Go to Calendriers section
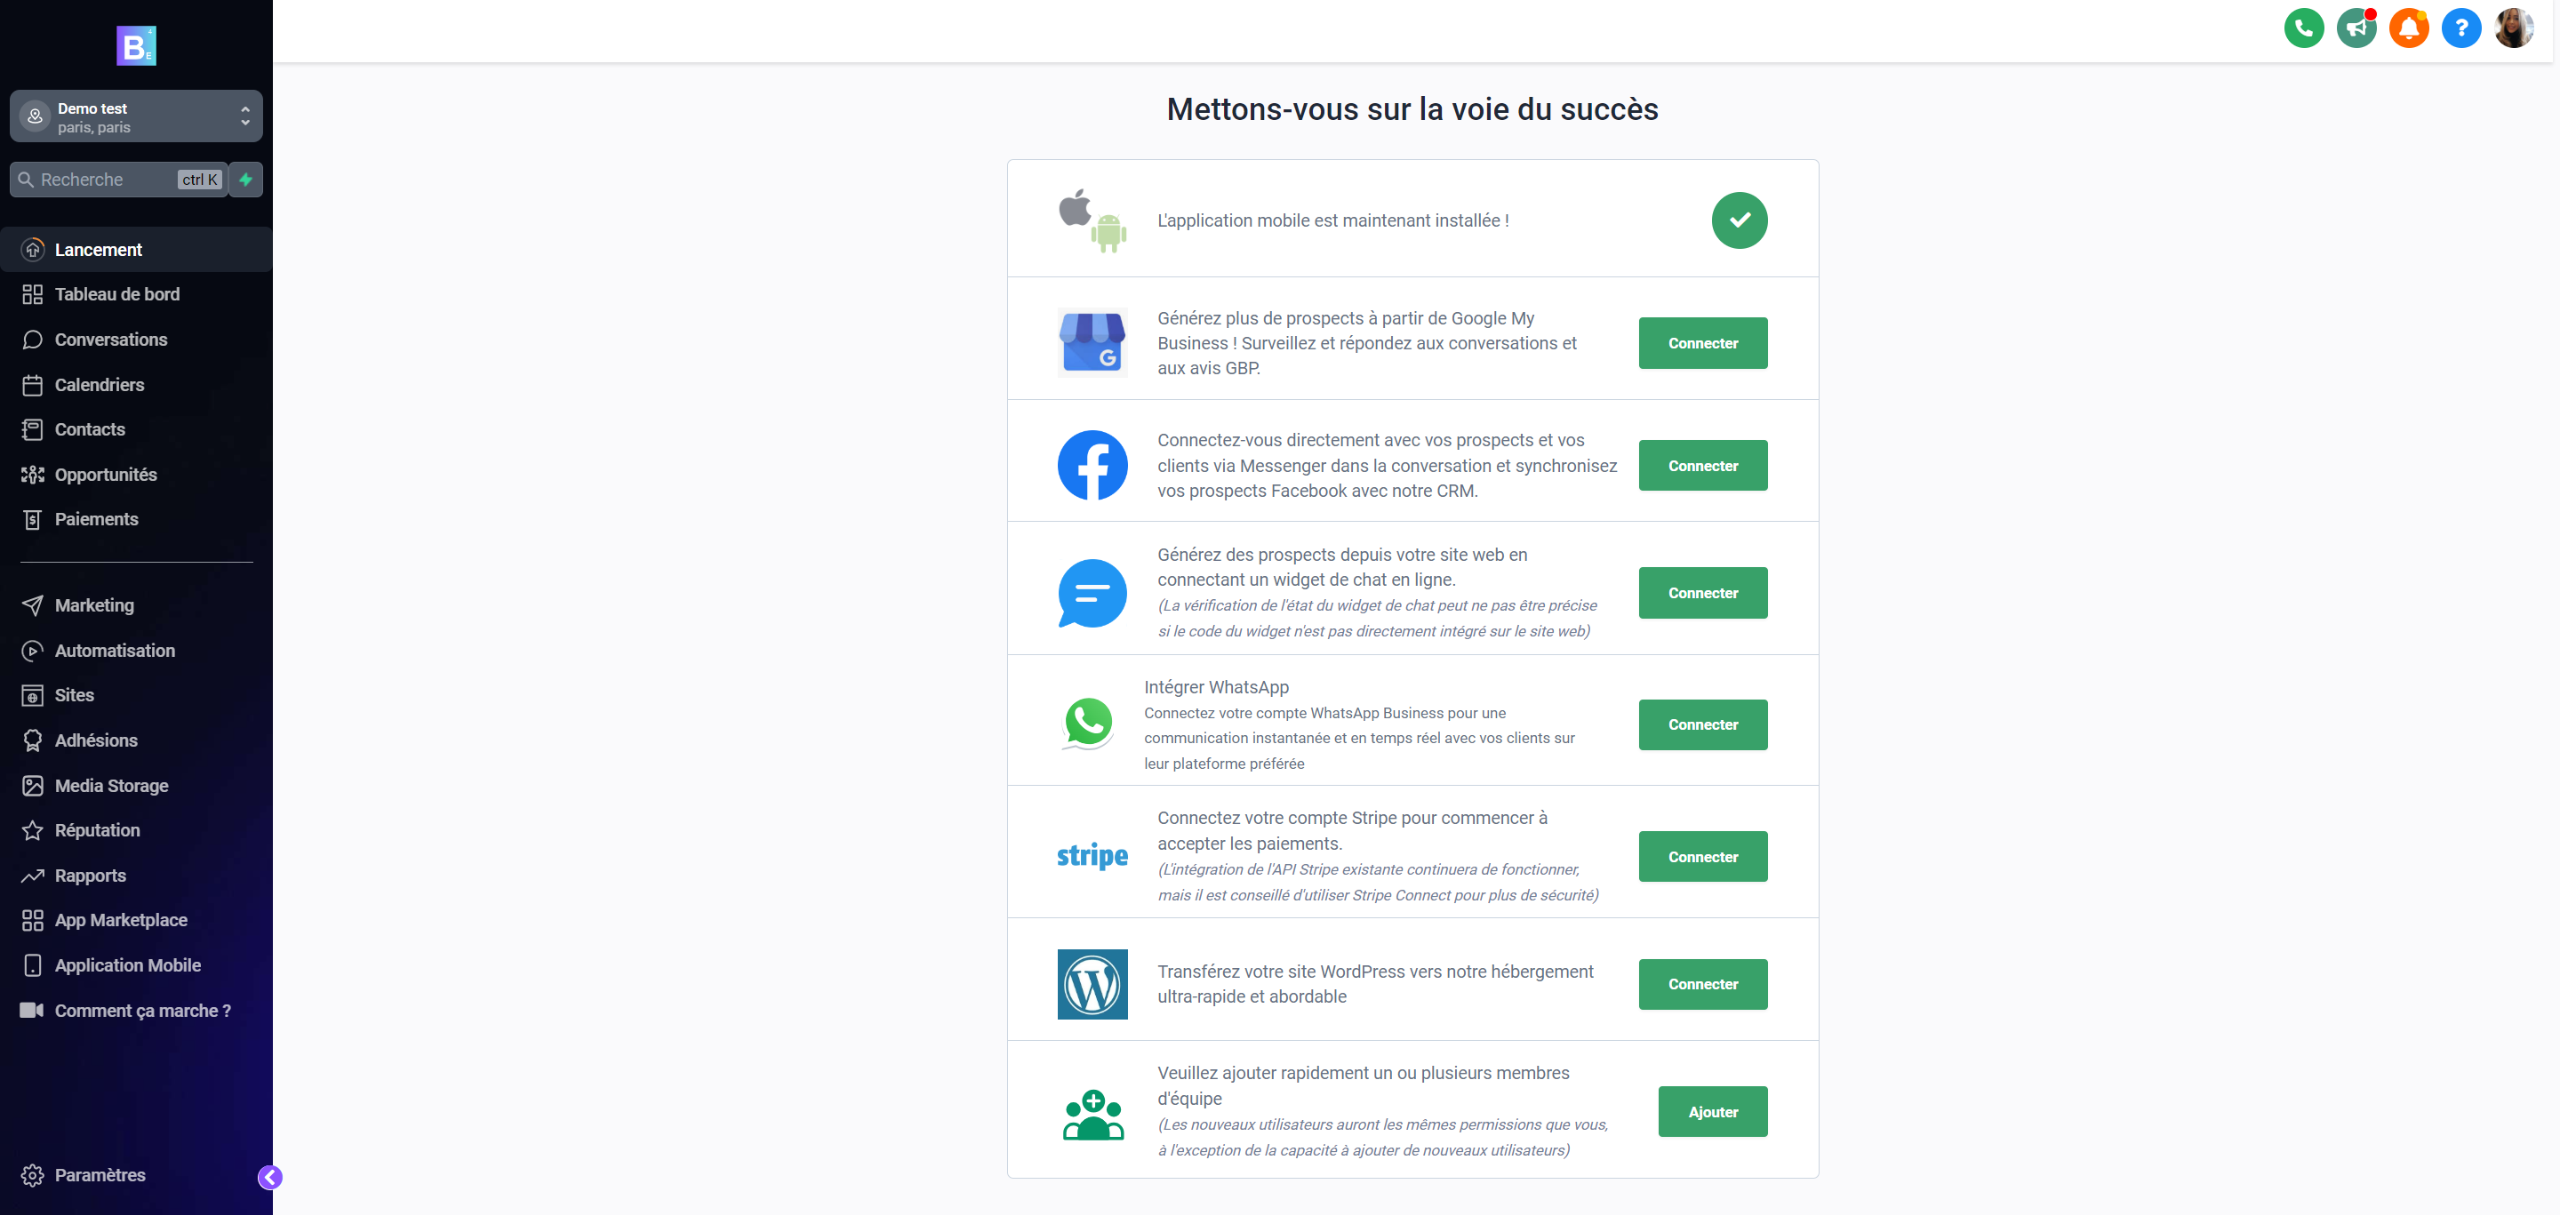Viewport: 2560px width, 1215px height. pos(99,385)
